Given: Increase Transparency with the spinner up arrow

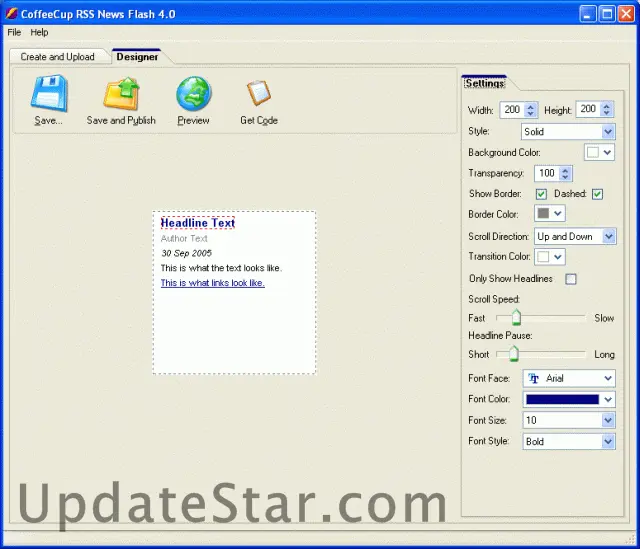Looking at the screenshot, I should (565, 170).
